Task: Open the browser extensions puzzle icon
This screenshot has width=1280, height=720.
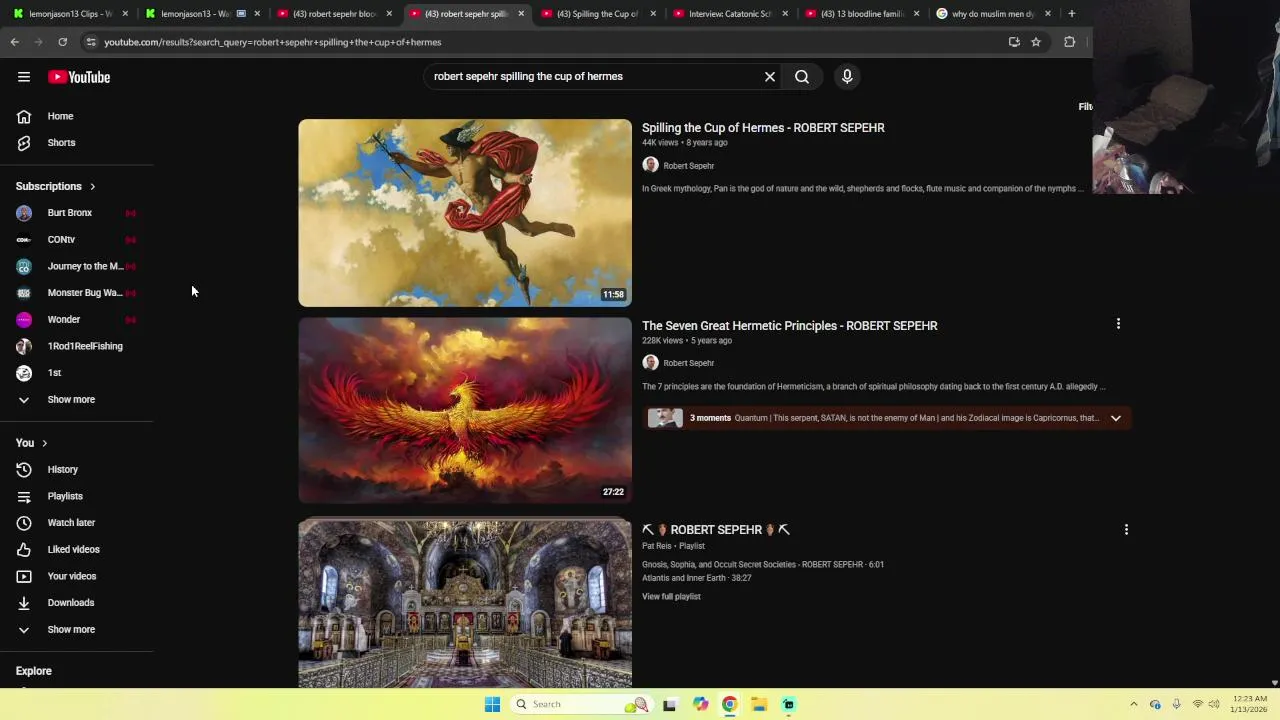Action: [x=1069, y=42]
